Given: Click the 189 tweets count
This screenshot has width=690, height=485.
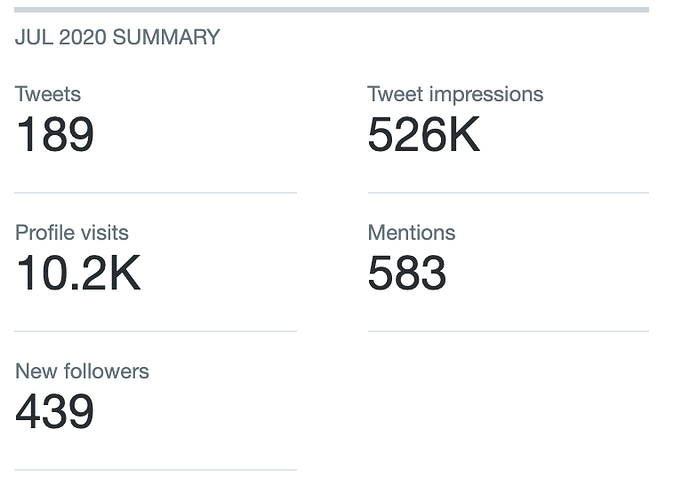Looking at the screenshot, I should pos(55,135).
